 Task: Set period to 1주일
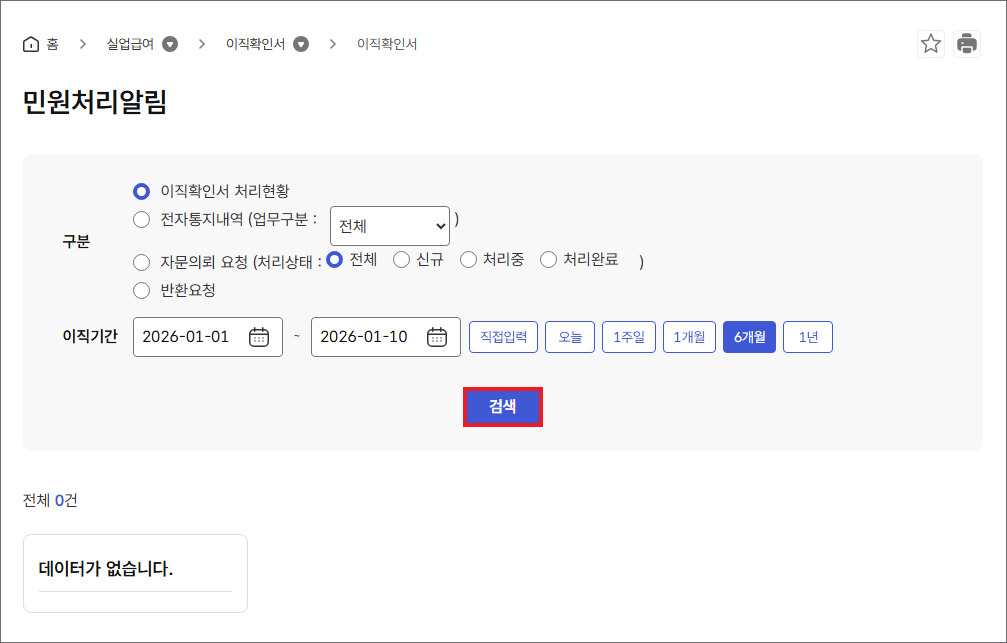629,337
